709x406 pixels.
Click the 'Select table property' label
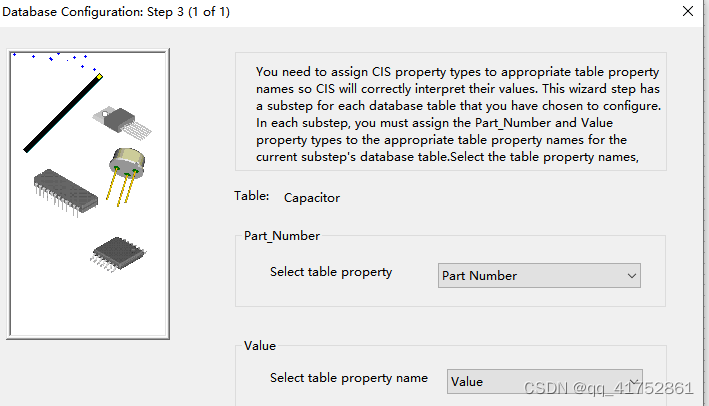coord(331,272)
